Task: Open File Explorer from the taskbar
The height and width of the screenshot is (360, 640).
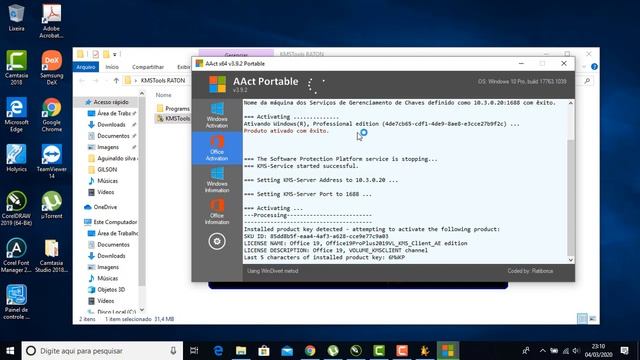Action: pyautogui.click(x=241, y=351)
